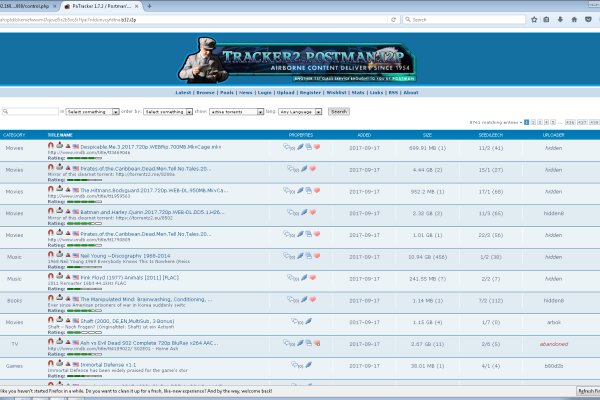Click the copy pages icon for Despicable.Me.3
The height and width of the screenshot is (400, 600).
coord(308,147)
